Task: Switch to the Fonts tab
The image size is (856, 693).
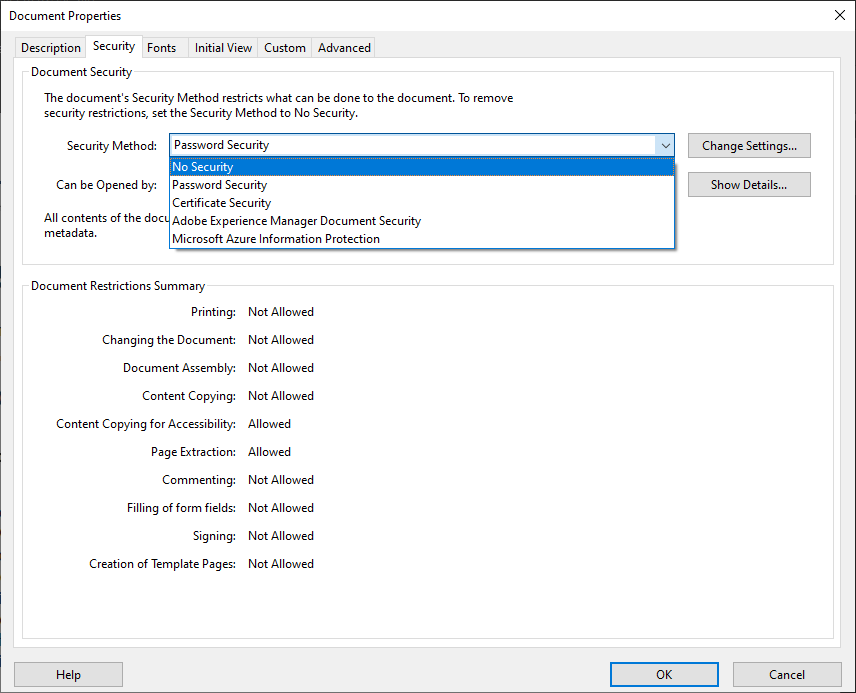Action: [x=162, y=48]
